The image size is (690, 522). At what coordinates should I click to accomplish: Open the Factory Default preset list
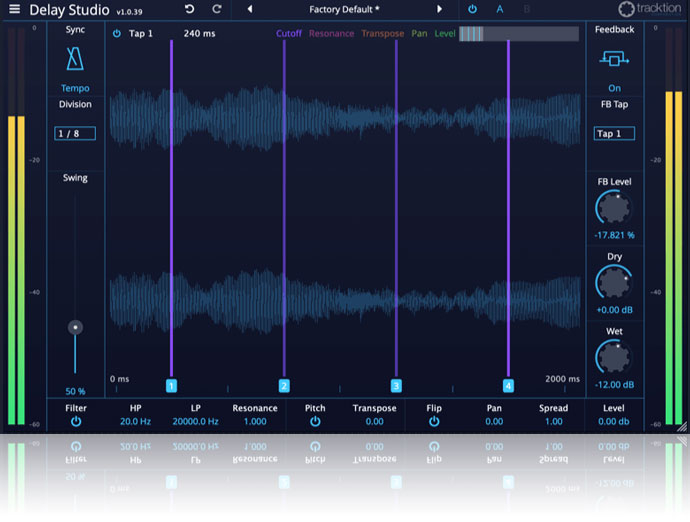tap(344, 10)
